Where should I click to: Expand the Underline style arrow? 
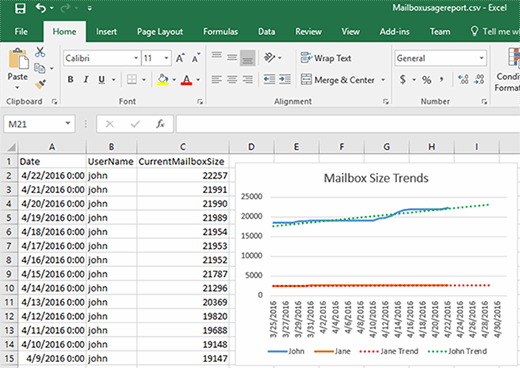[x=114, y=80]
